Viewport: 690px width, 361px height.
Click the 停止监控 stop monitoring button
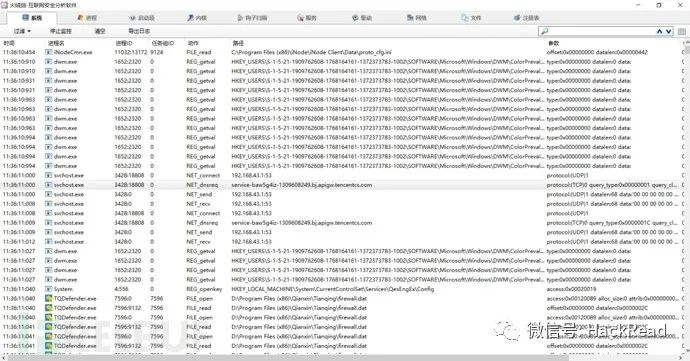(x=60, y=31)
